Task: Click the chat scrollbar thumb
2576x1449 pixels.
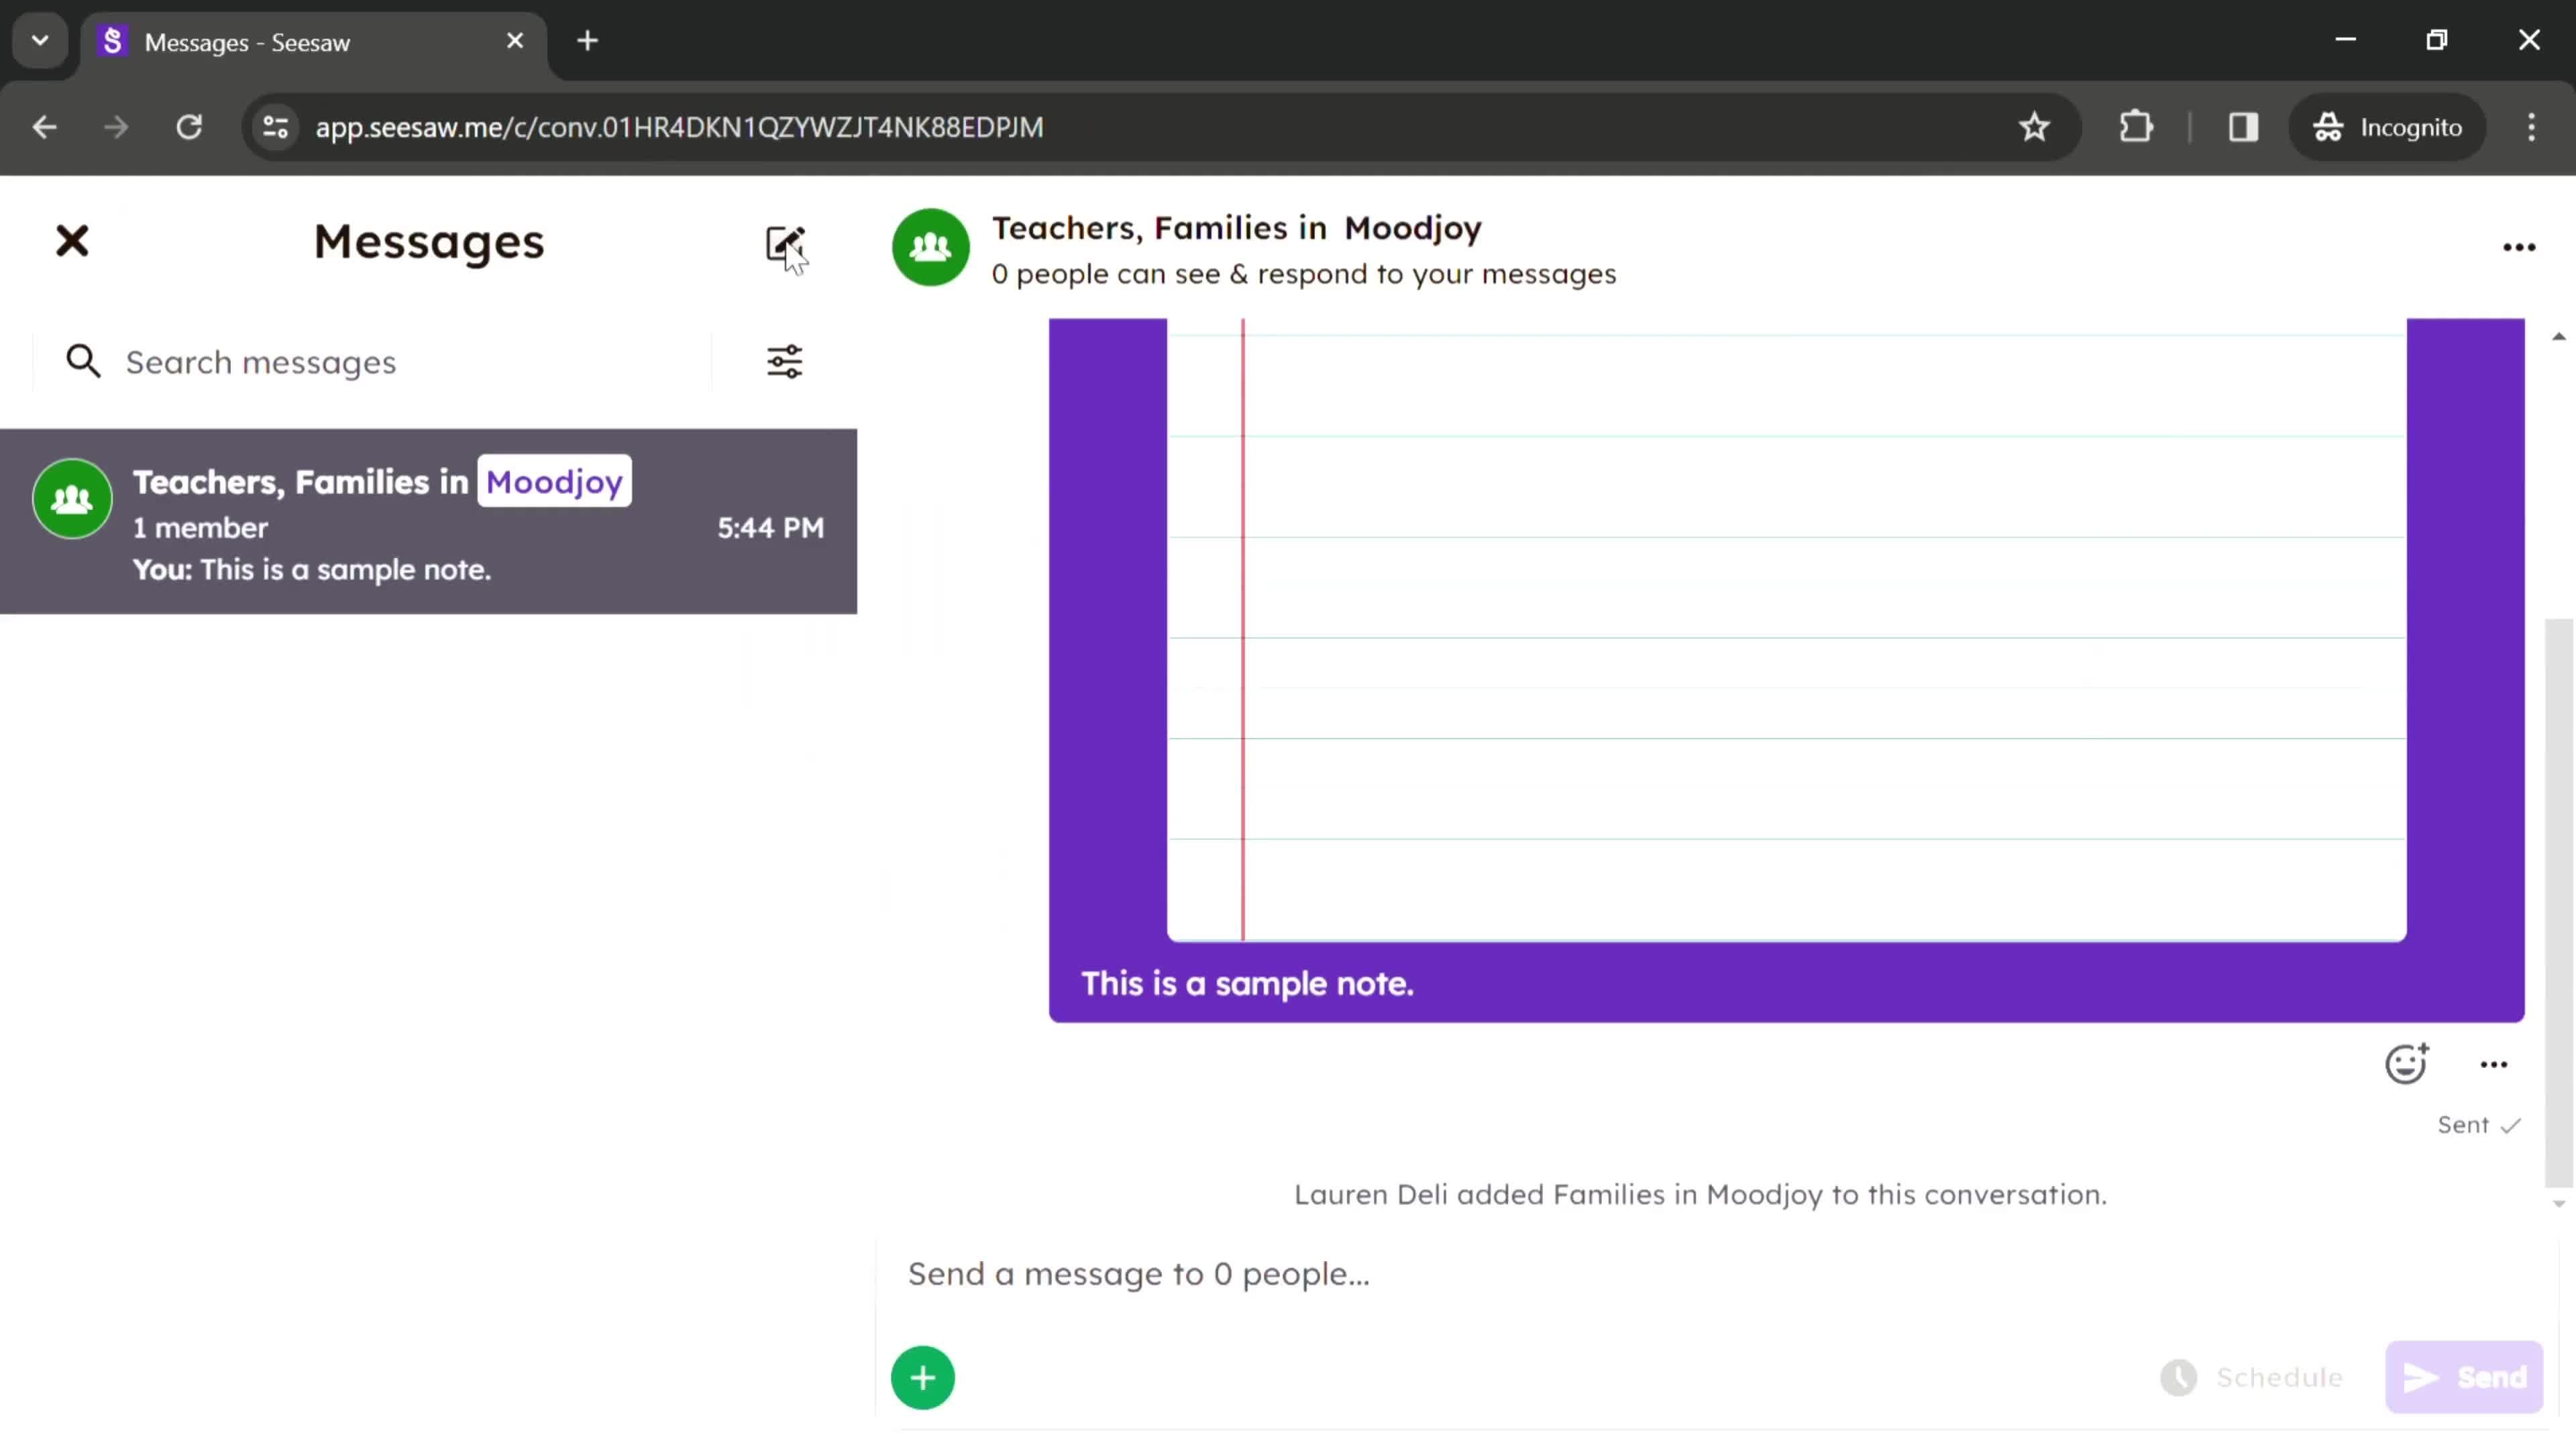Action: point(2559,903)
